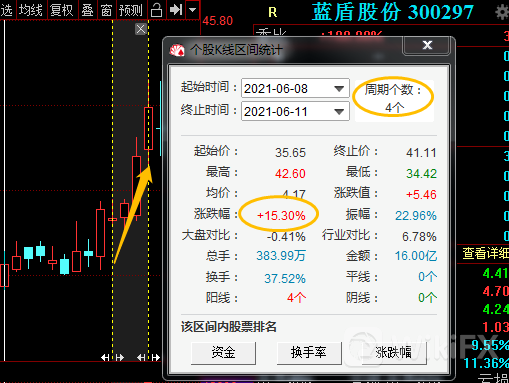Click the settings gear icon
Screen dimensions: 509x383
[502, 12]
